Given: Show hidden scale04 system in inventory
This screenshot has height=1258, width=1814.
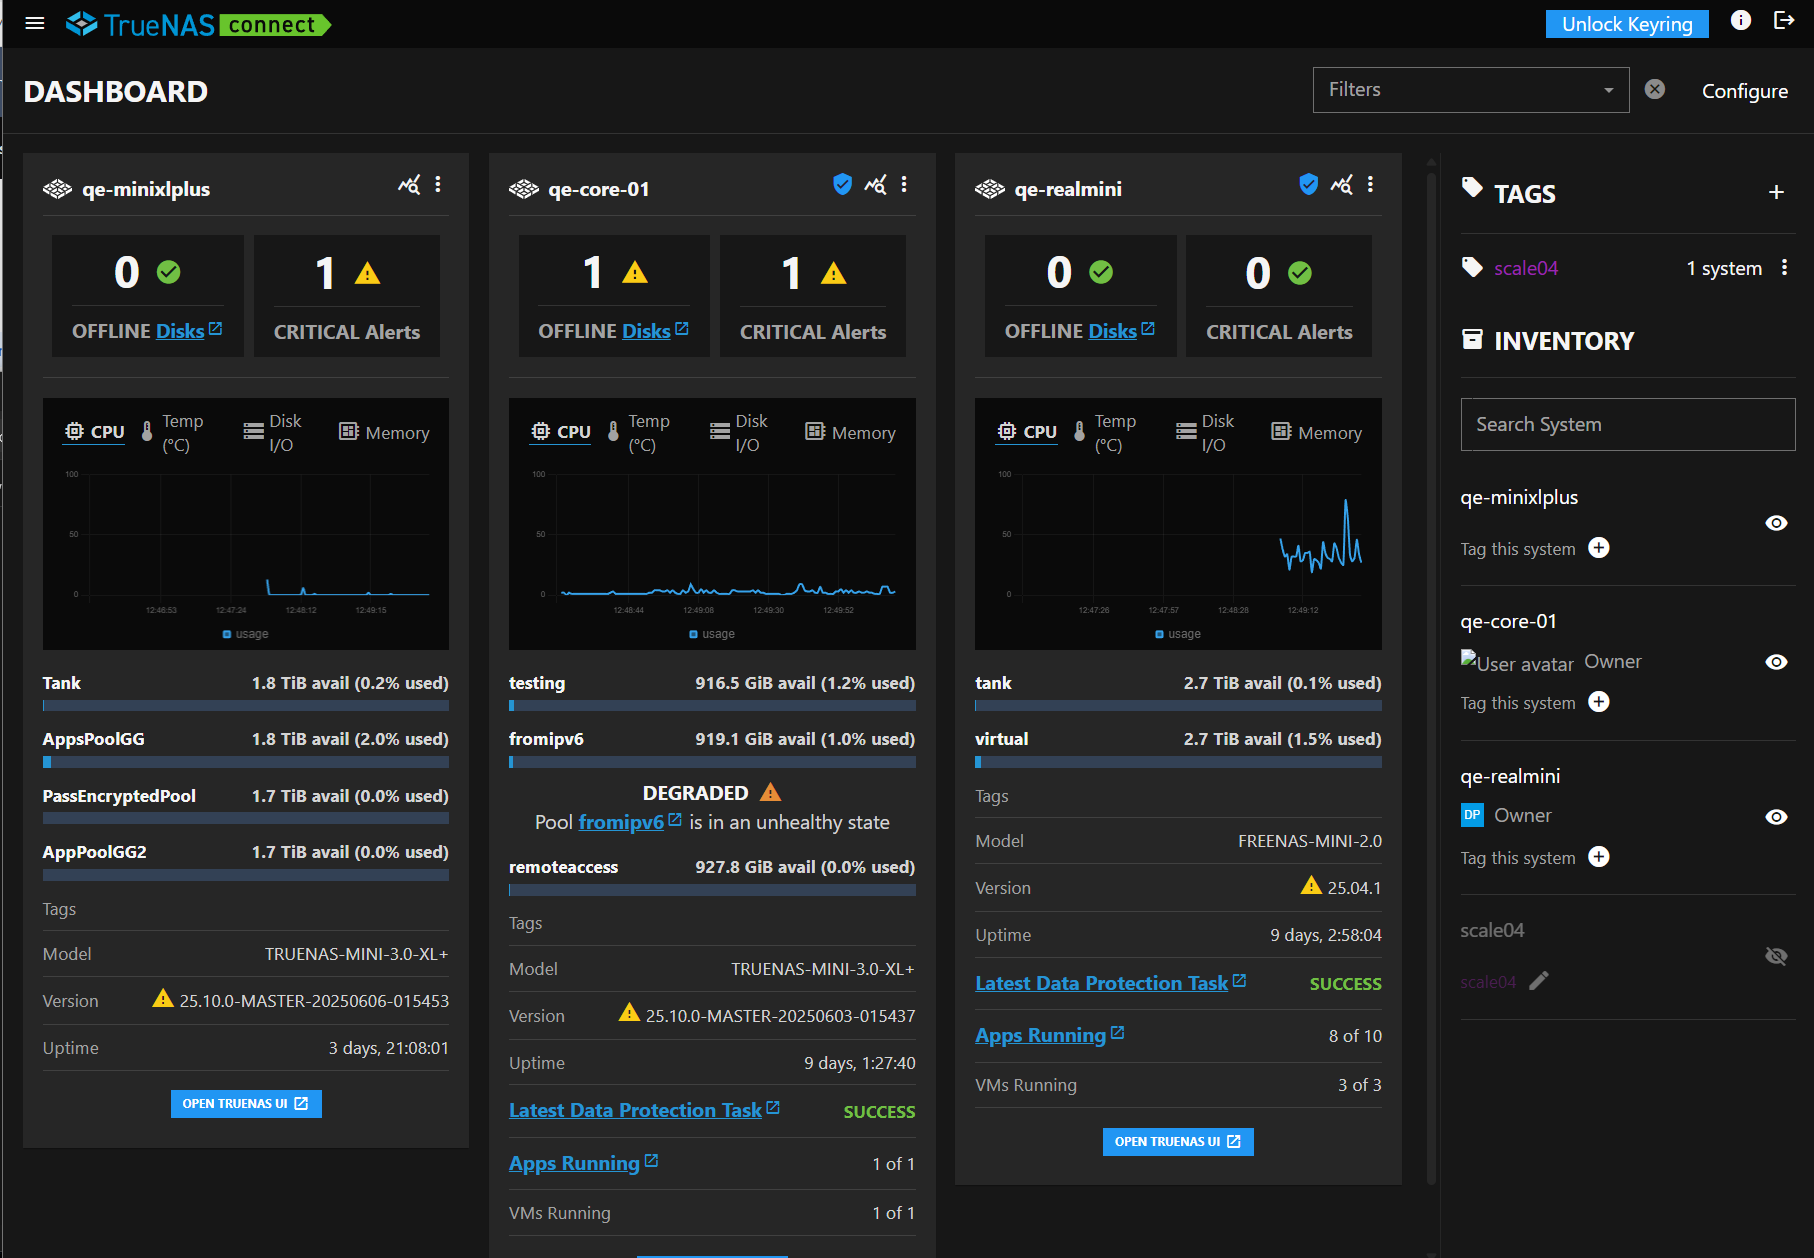Looking at the screenshot, I should [x=1776, y=956].
